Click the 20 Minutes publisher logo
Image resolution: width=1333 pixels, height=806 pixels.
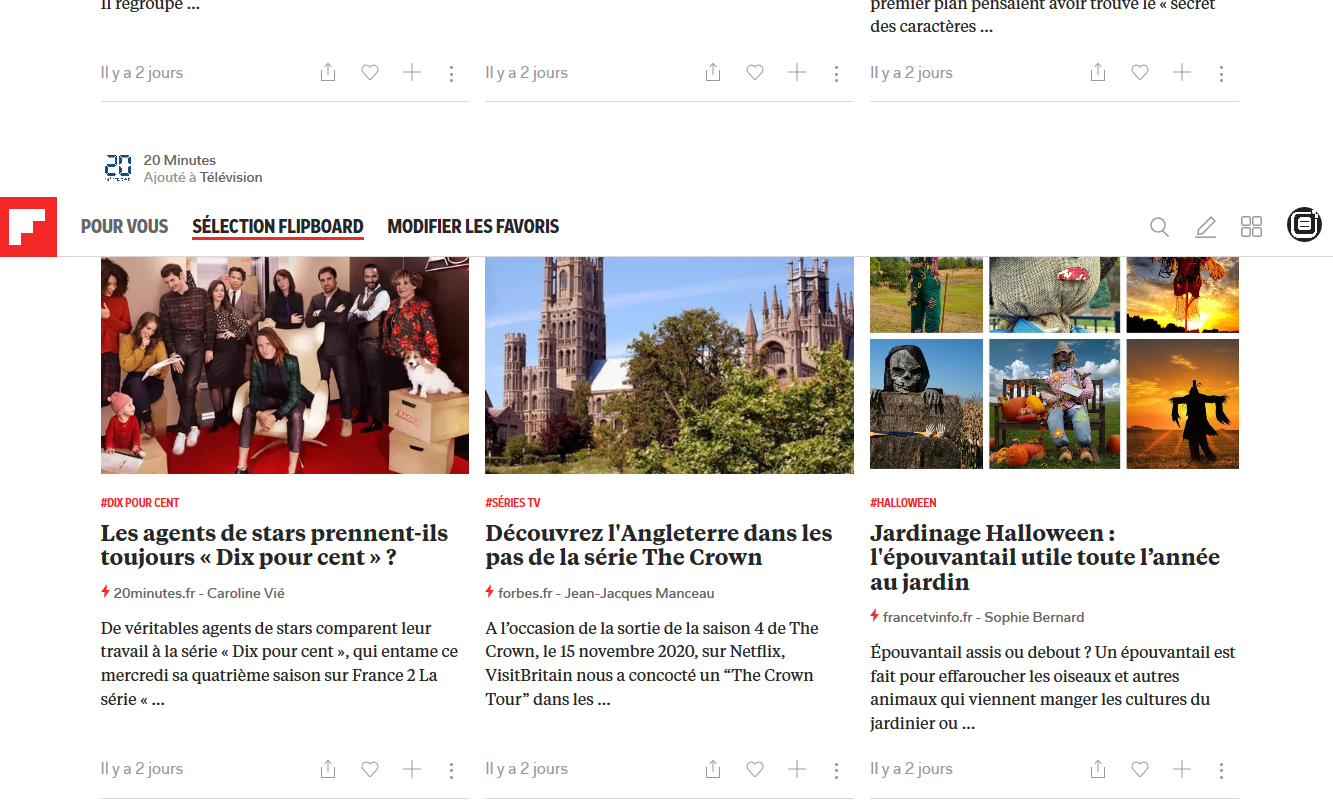click(x=118, y=167)
